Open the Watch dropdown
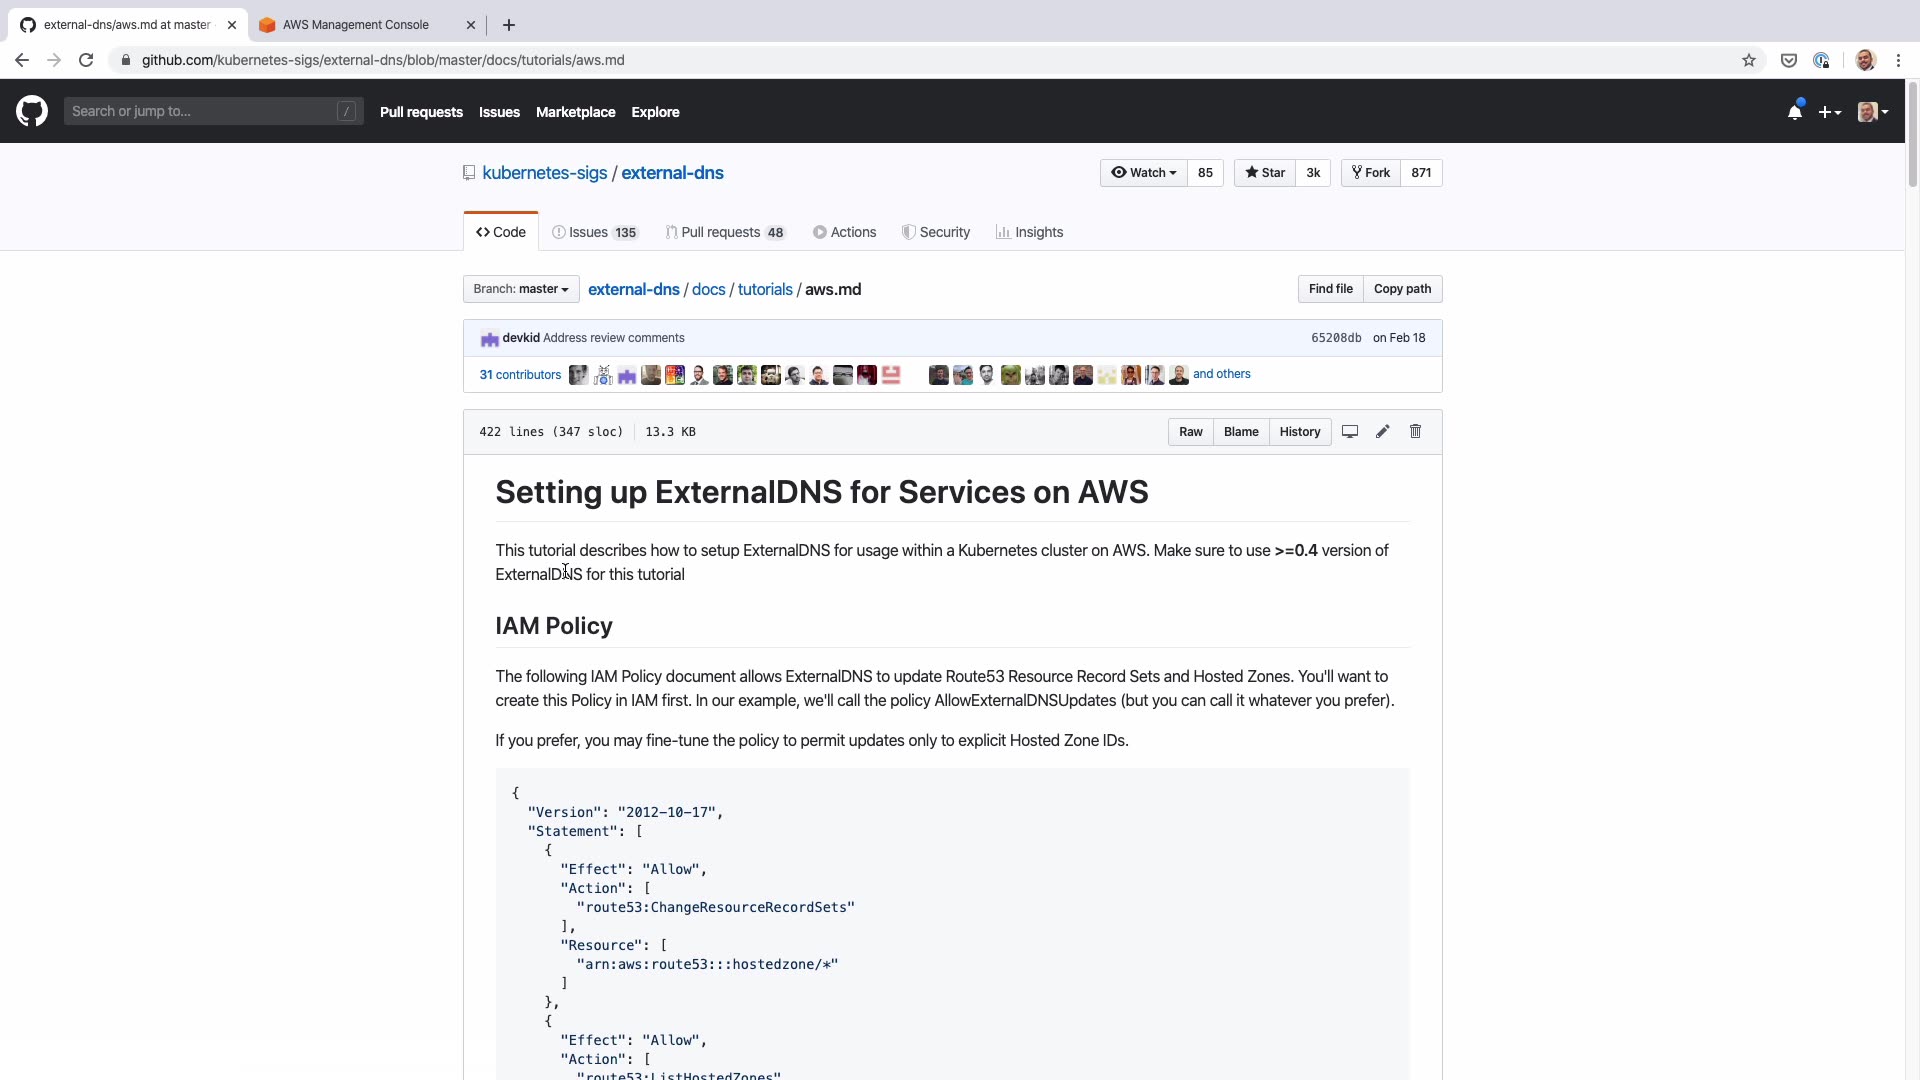Screen dimensions: 1920x1080 click(1143, 173)
